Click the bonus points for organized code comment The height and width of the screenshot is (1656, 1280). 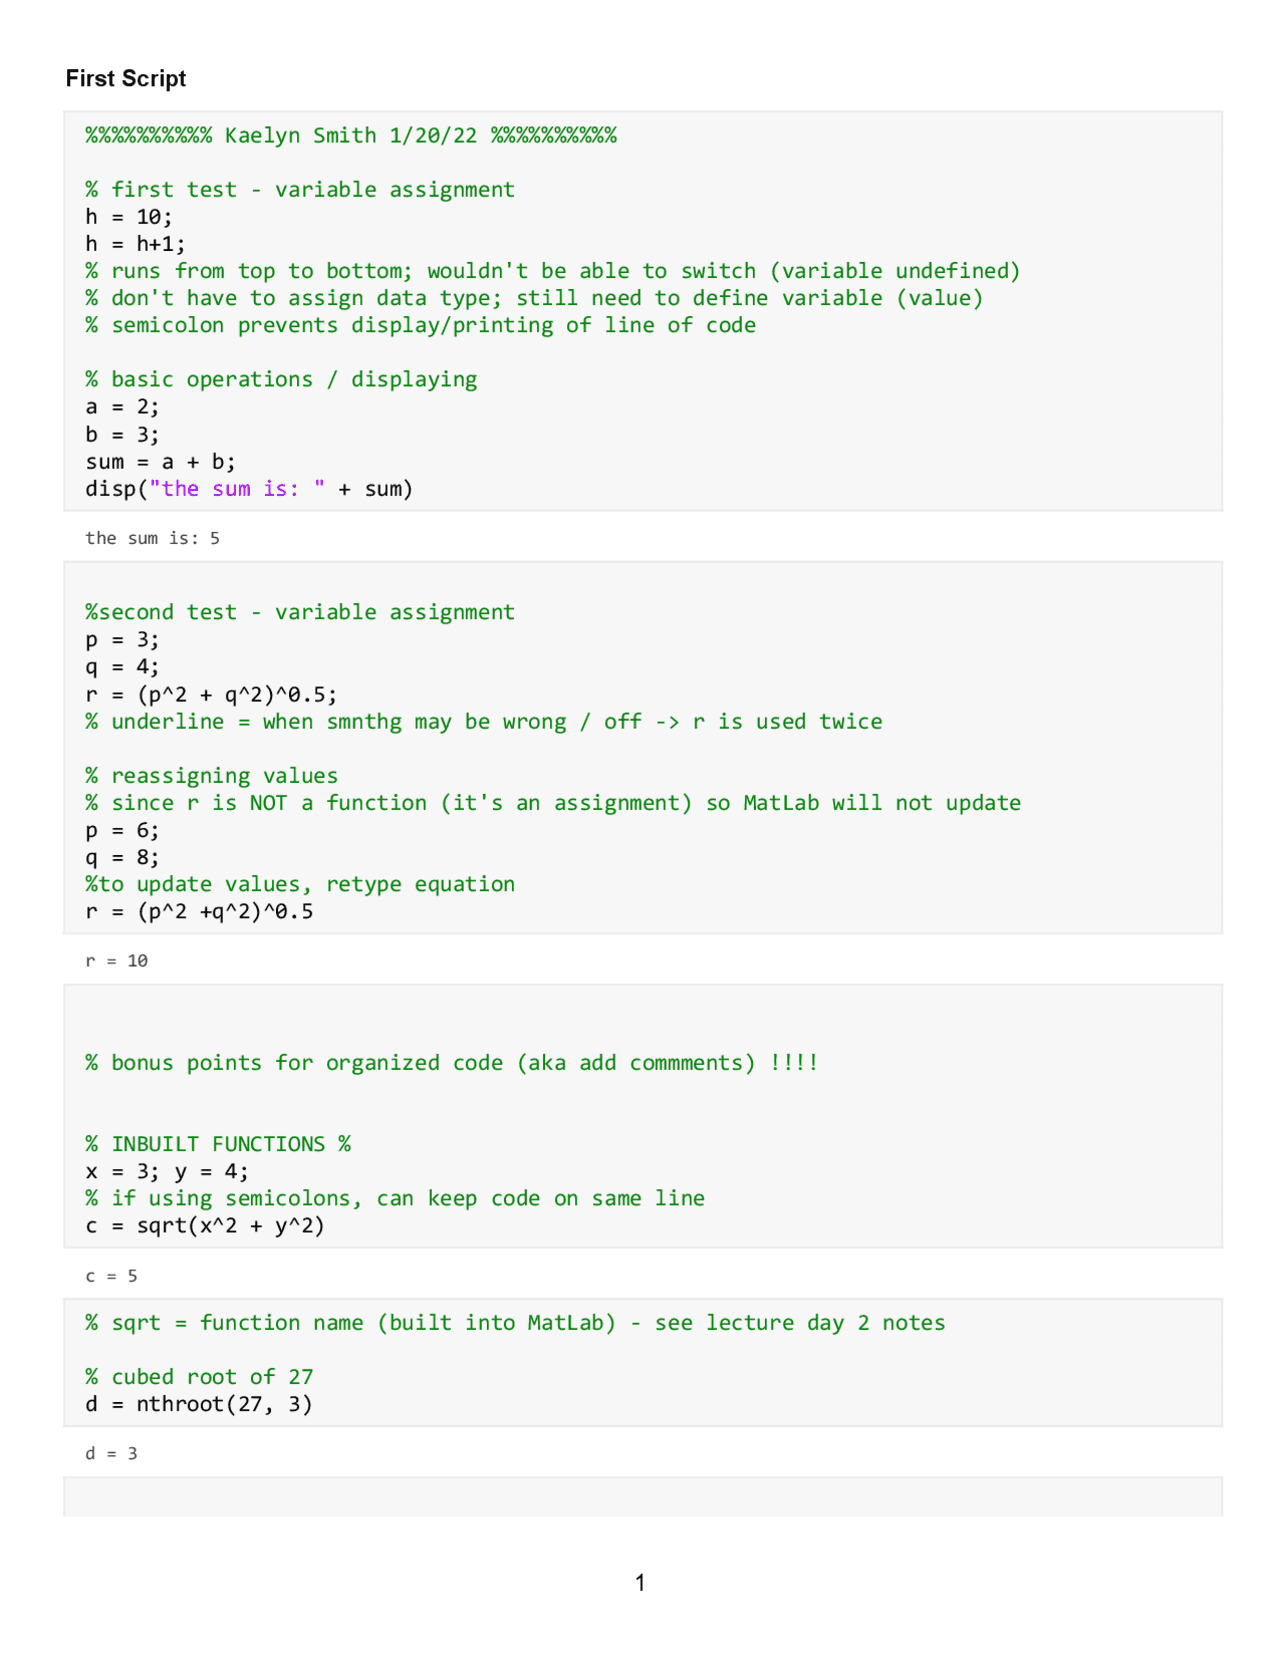coord(452,1063)
